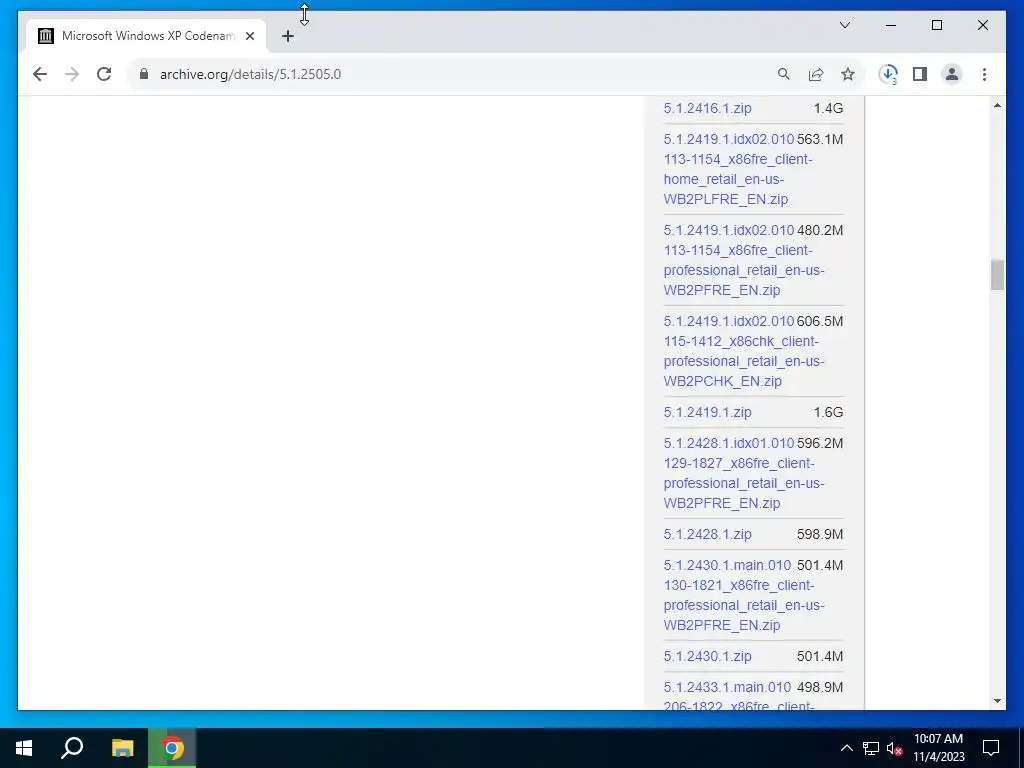Viewport: 1024px width, 768px height.
Task: Open File Explorer from taskbar
Action: 122,748
